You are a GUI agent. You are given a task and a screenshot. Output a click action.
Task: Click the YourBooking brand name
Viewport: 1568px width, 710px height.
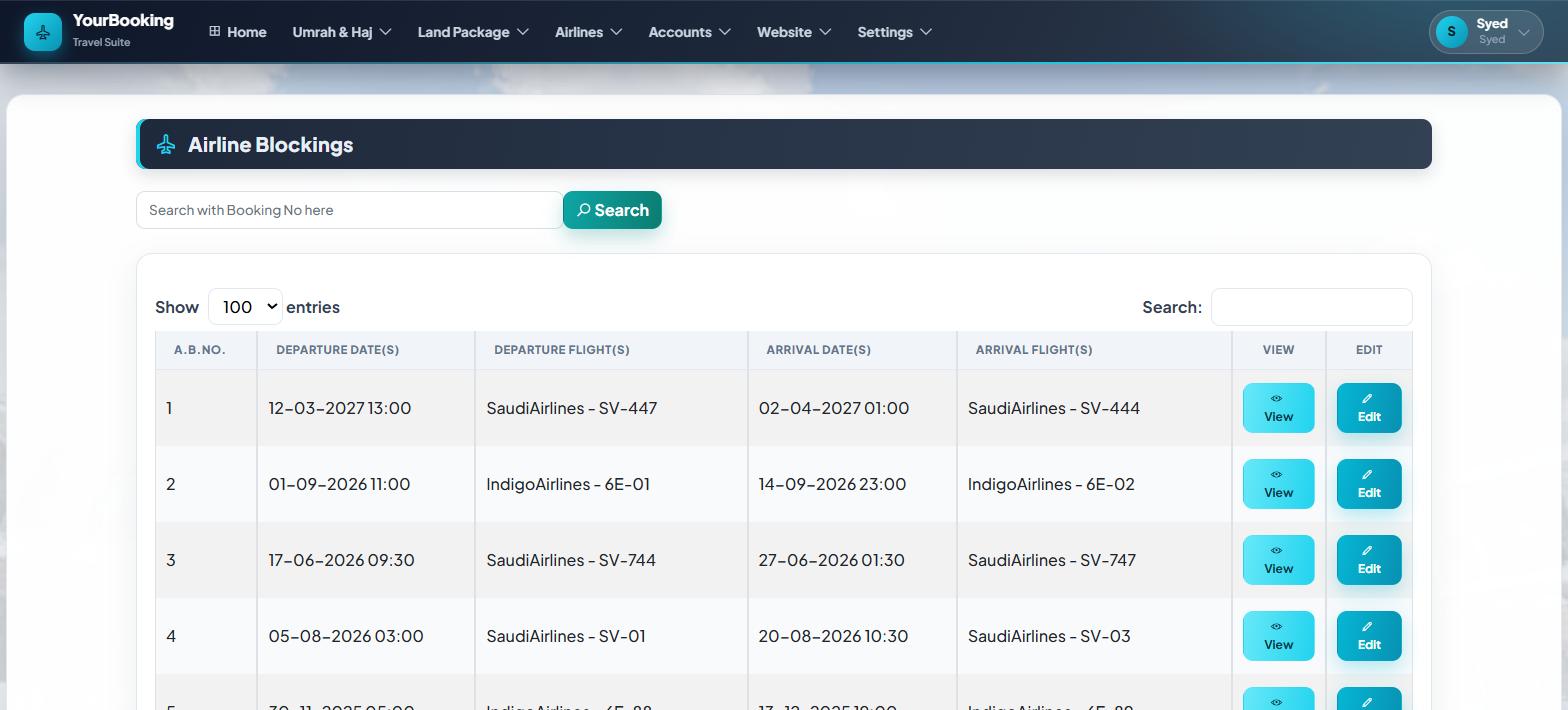click(x=123, y=20)
